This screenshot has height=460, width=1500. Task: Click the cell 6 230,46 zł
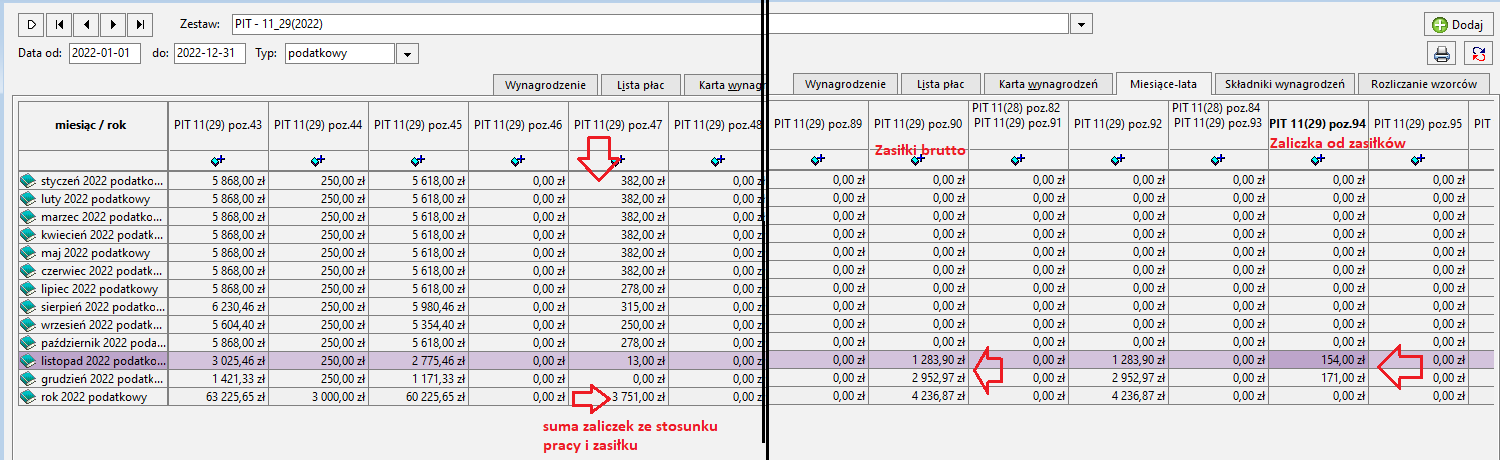[x=218, y=306]
